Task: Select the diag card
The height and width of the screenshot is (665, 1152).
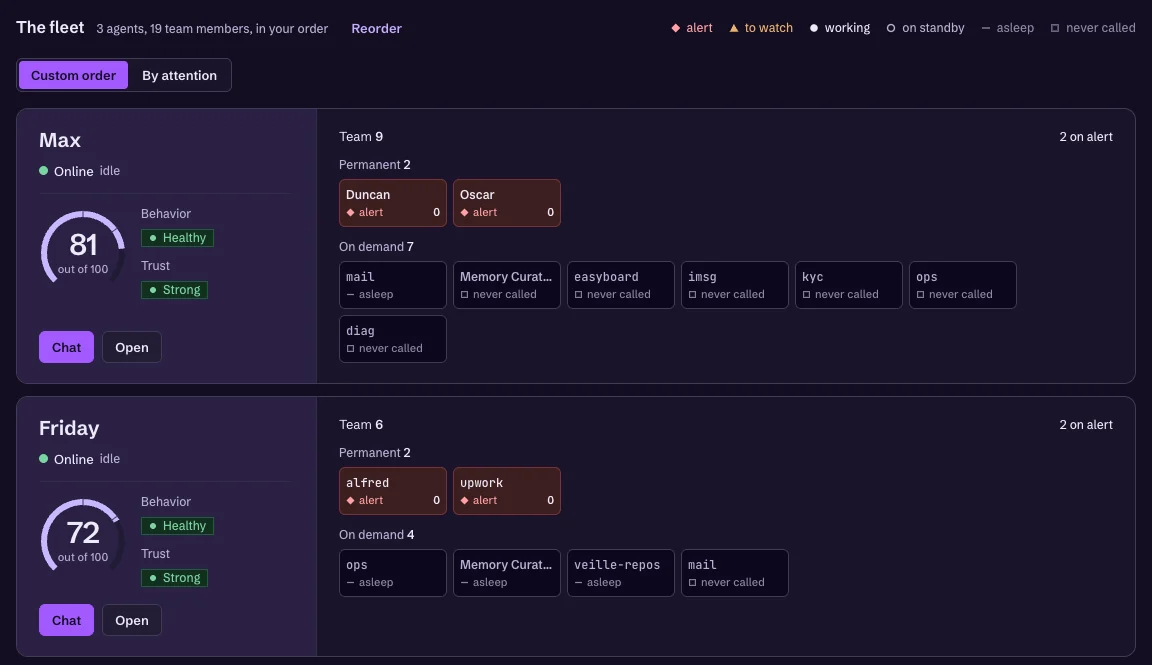Action: tap(393, 339)
